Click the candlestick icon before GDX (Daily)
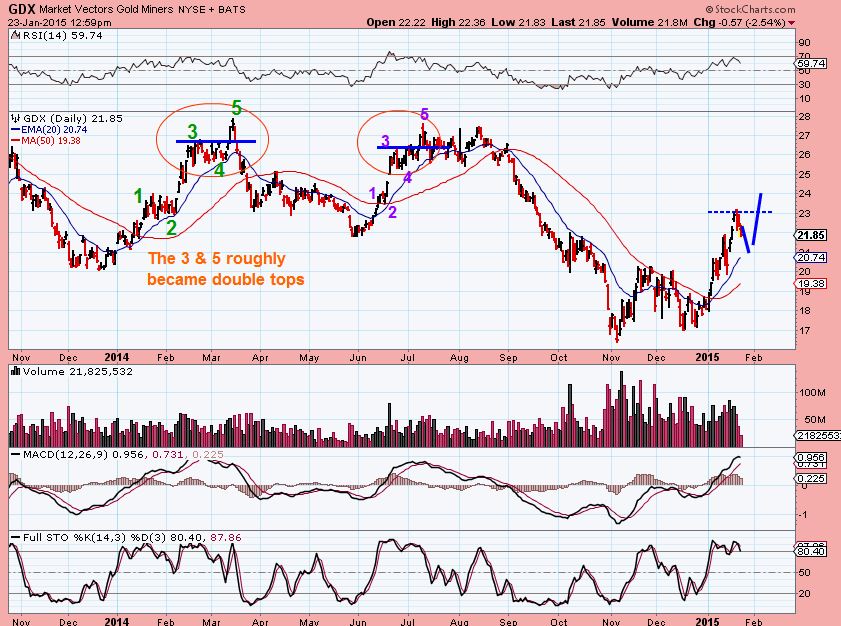The width and height of the screenshot is (841, 626). point(15,119)
